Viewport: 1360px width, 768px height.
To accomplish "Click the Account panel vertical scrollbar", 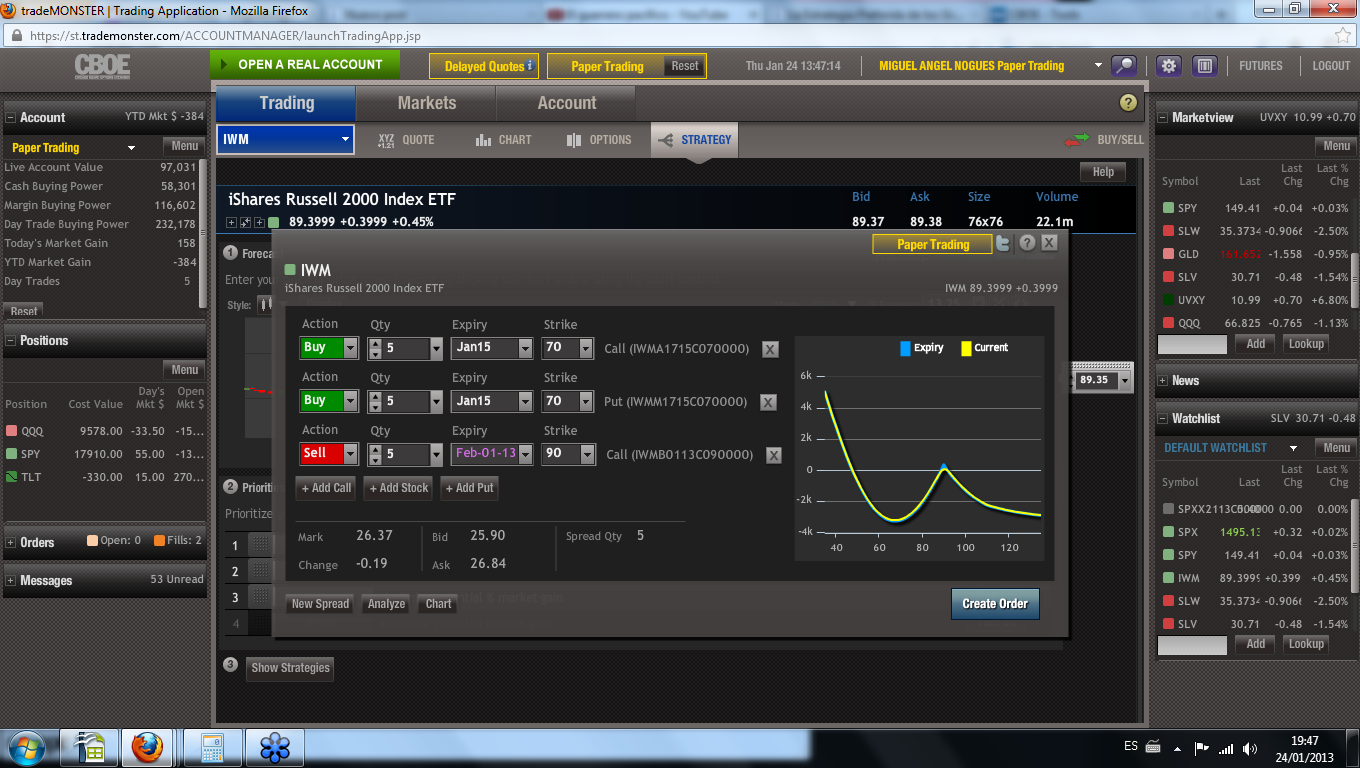I will coord(203,233).
